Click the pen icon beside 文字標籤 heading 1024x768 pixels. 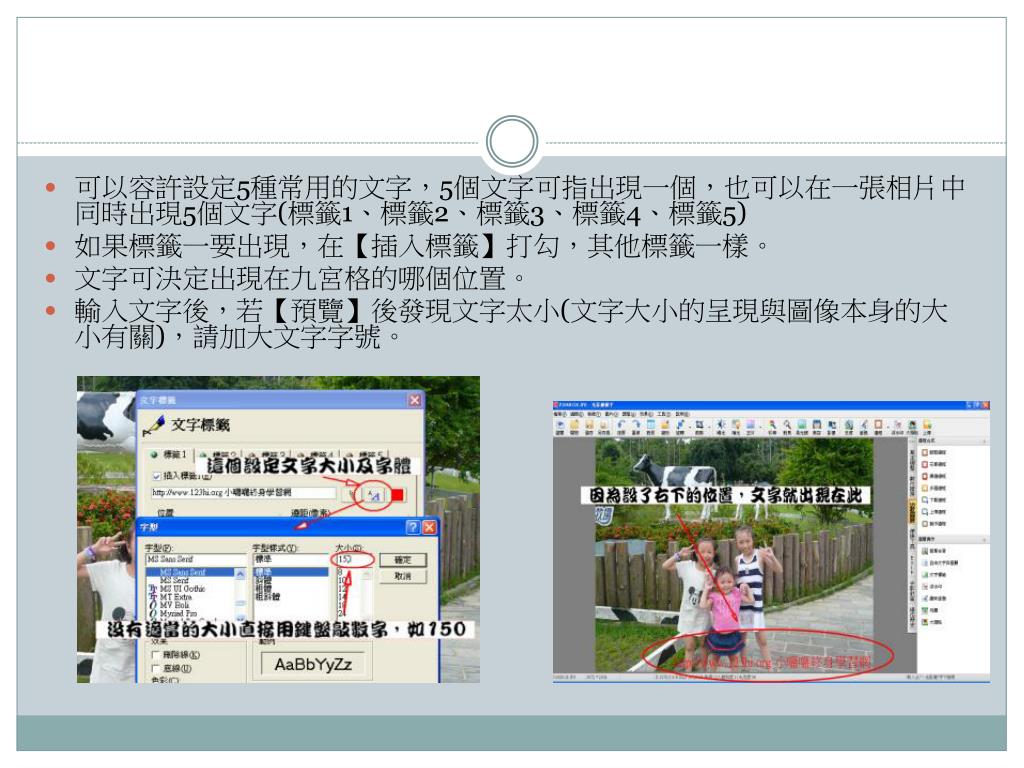(x=154, y=425)
